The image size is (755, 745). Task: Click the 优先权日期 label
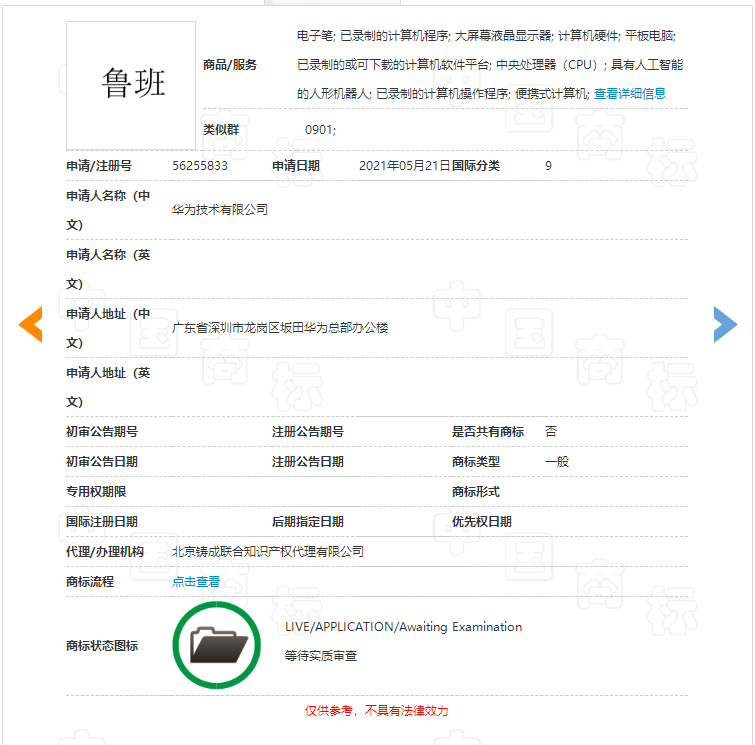pyautogui.click(x=482, y=522)
